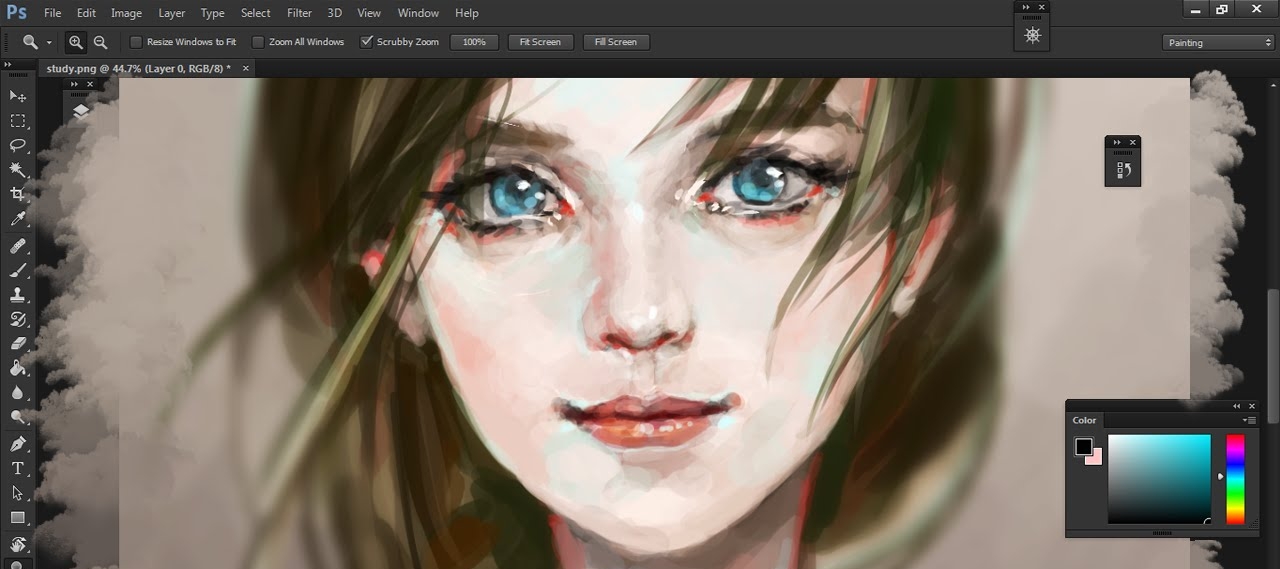Viewport: 1280px width, 569px height.
Task: Select the Paint Bucket tool
Action: point(18,368)
